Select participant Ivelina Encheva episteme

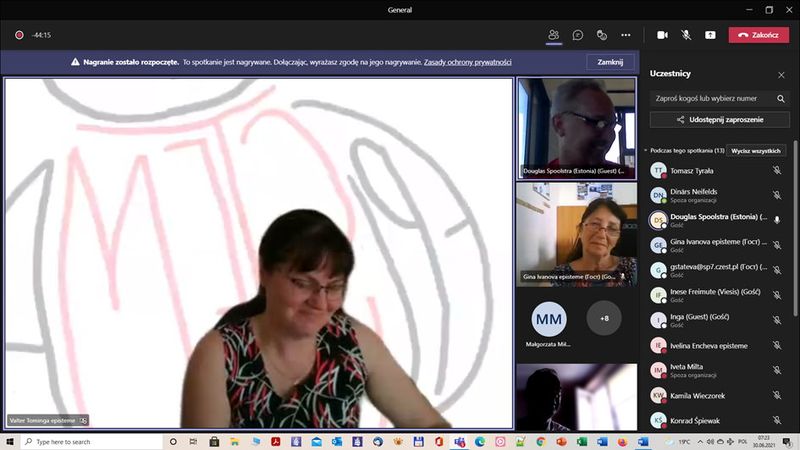[715, 345]
